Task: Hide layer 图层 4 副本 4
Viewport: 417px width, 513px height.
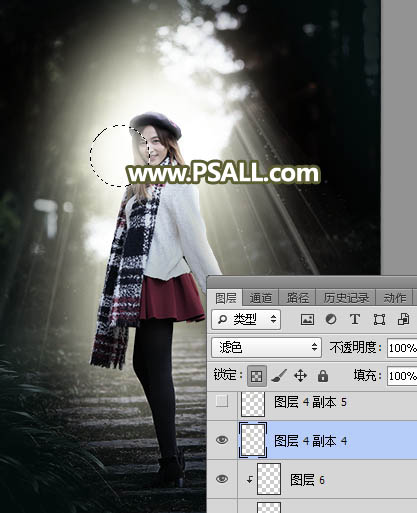Action: [222, 440]
